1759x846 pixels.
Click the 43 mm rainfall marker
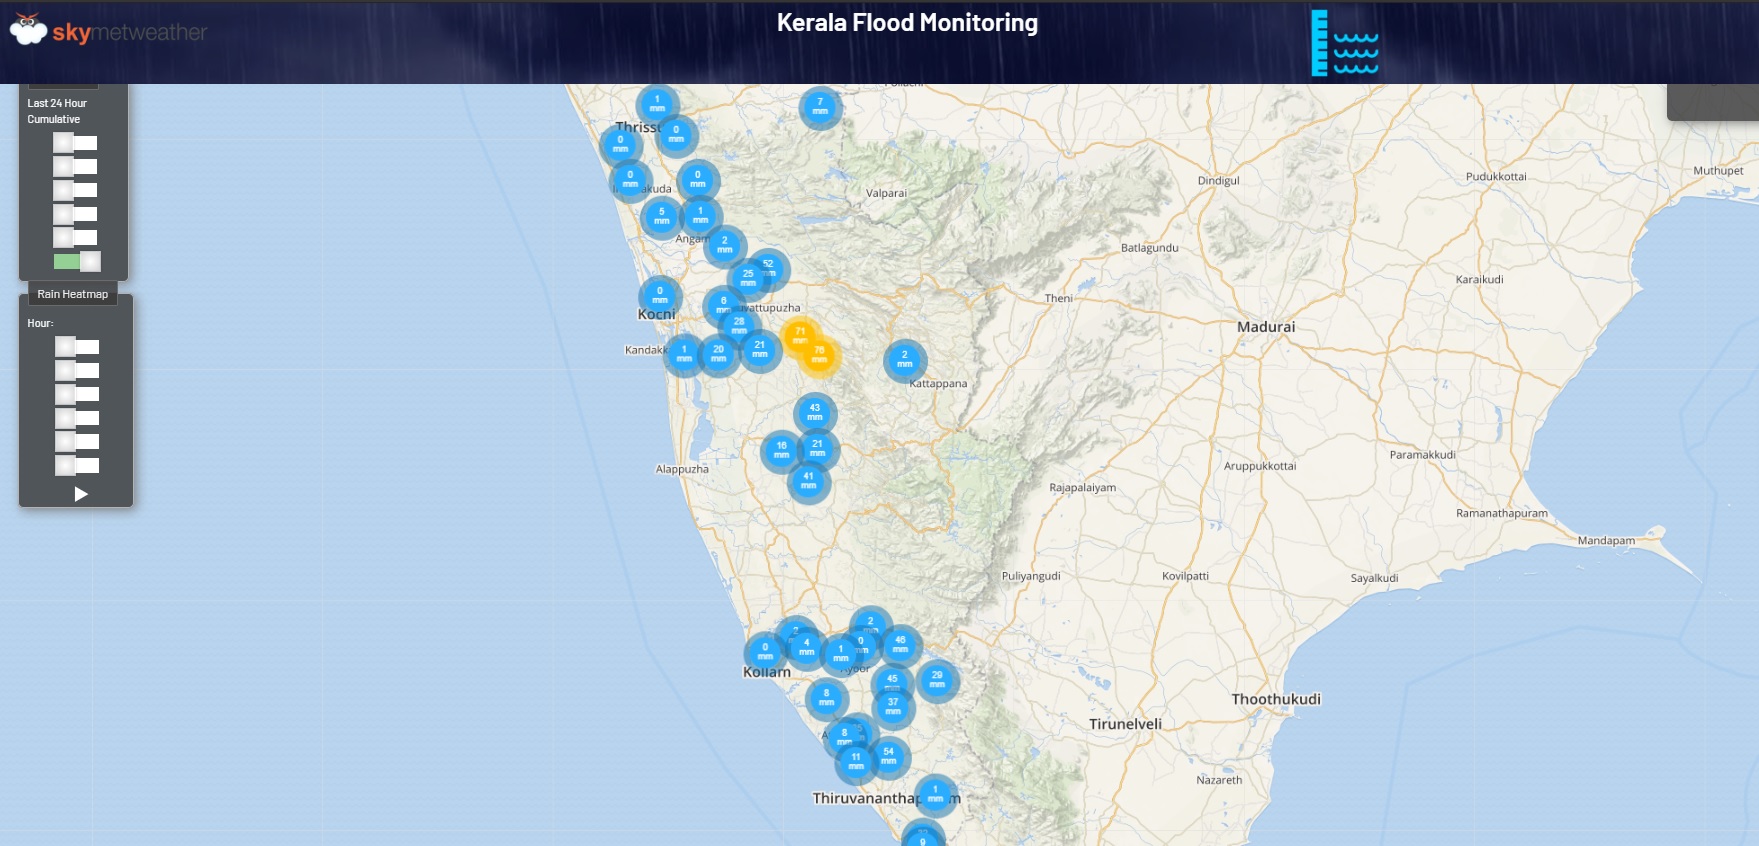click(x=814, y=412)
